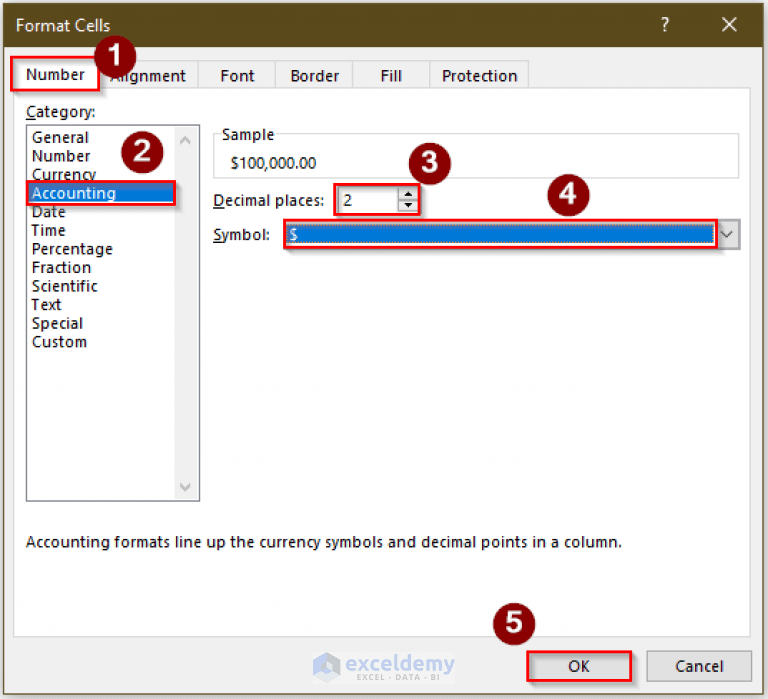
Task: Confirm with the OK button
Action: click(579, 666)
